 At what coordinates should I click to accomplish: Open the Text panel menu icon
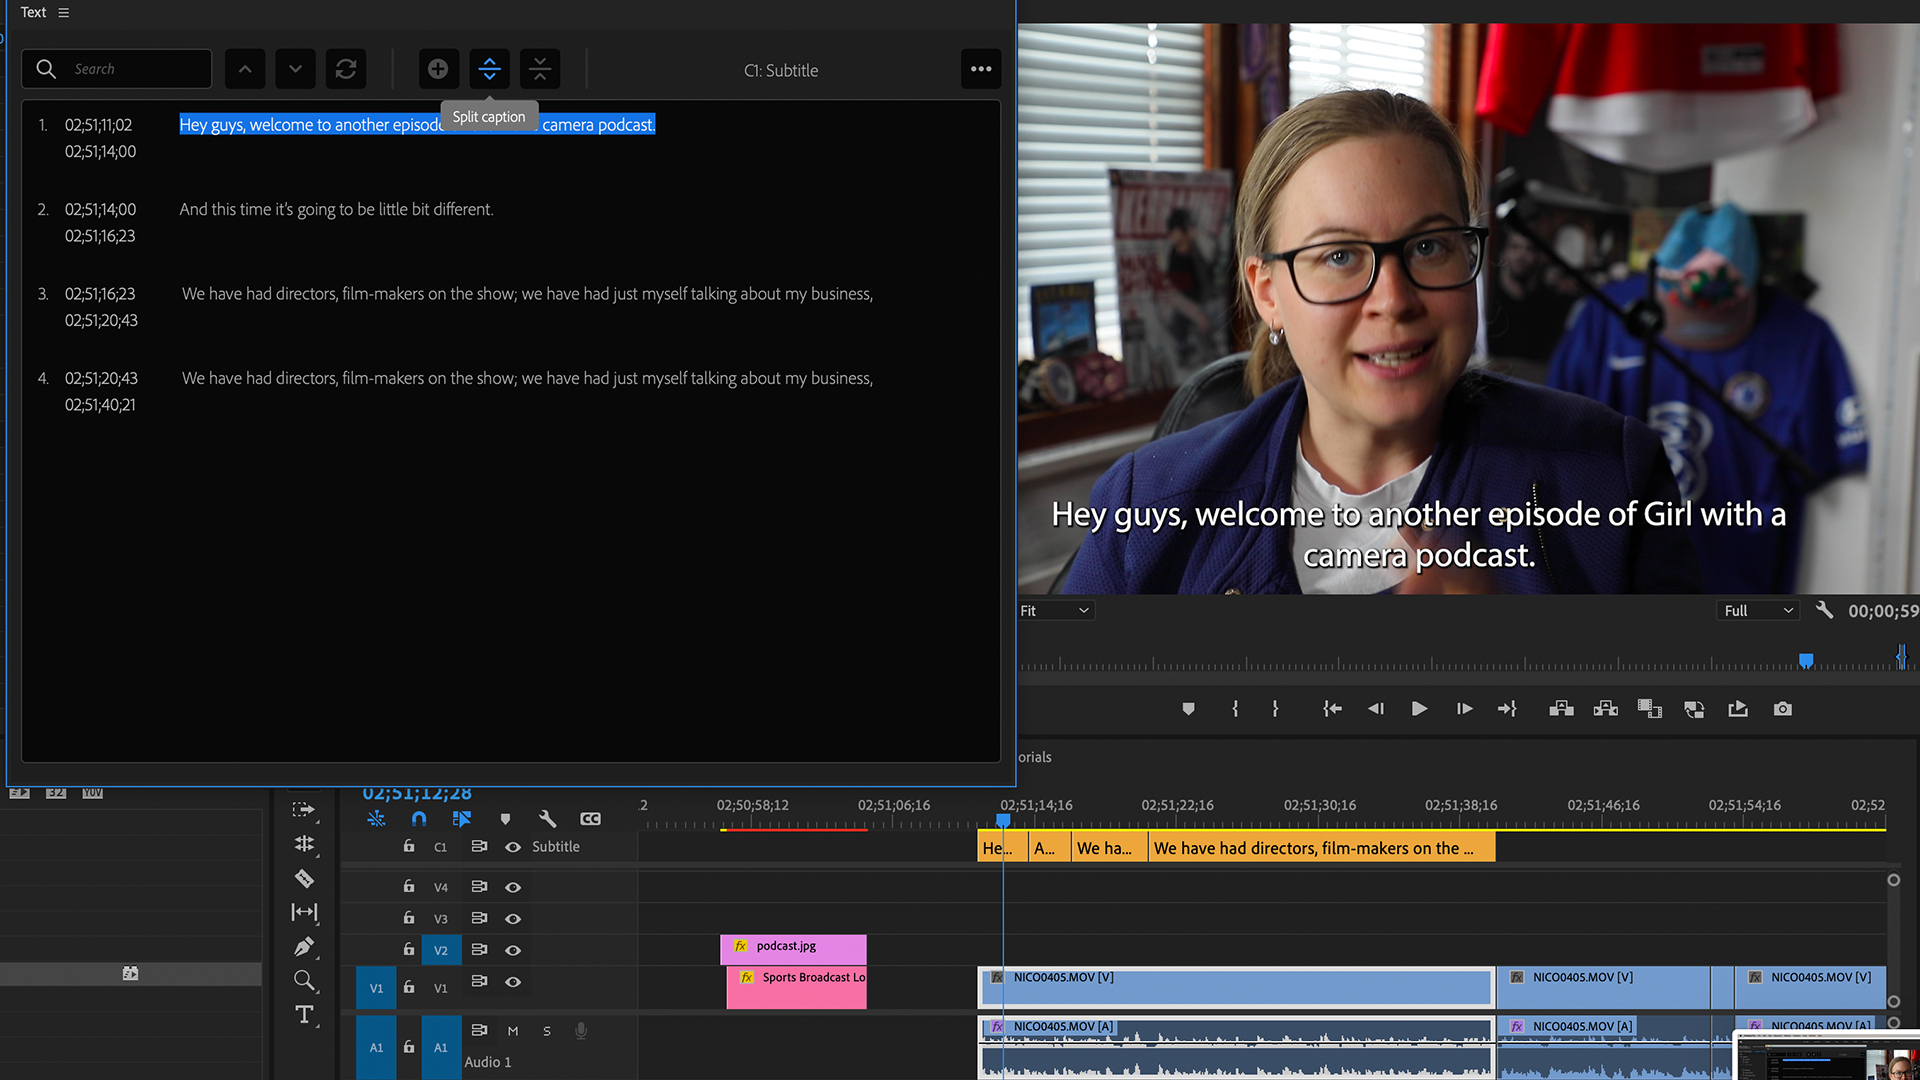click(64, 13)
